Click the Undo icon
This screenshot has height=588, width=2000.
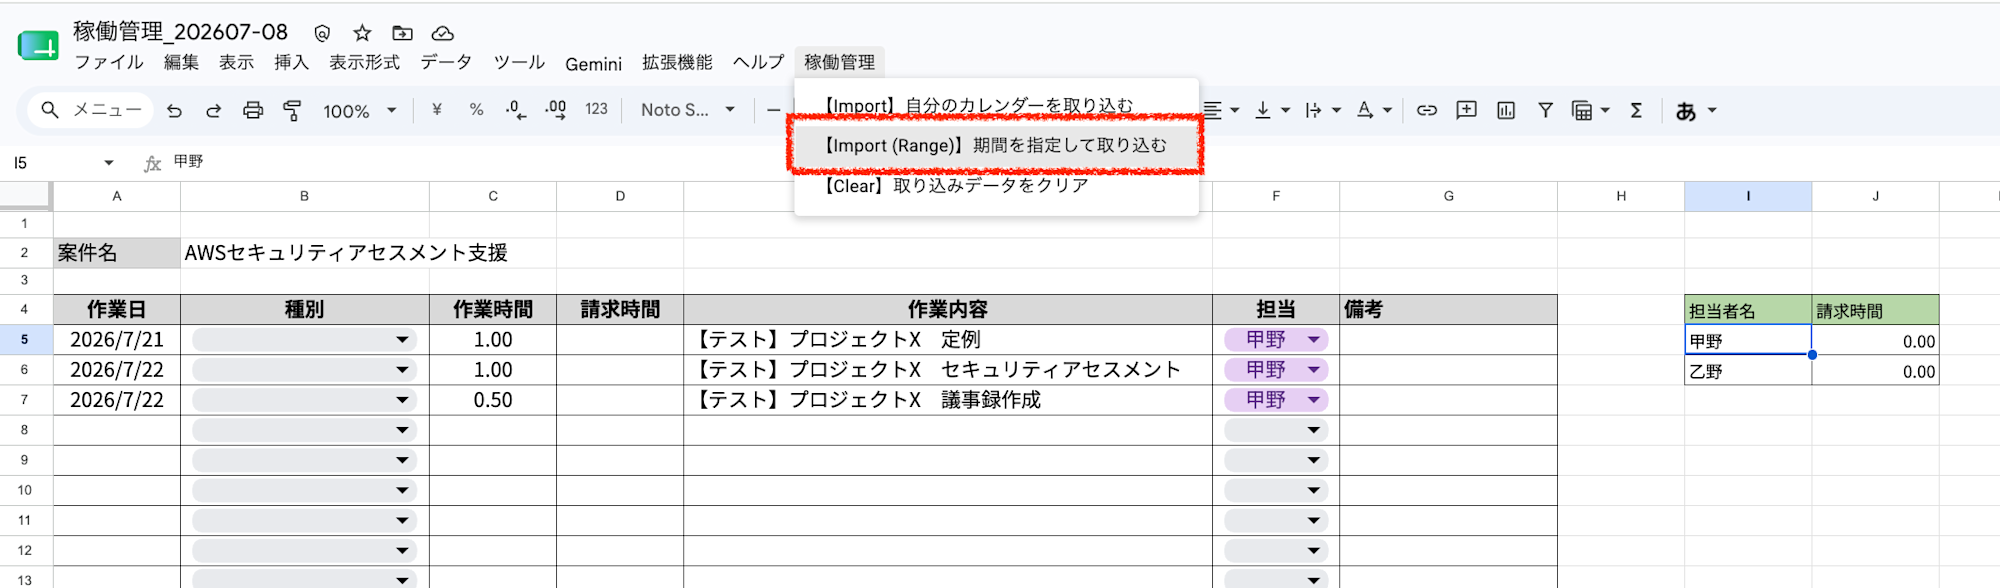tap(174, 110)
